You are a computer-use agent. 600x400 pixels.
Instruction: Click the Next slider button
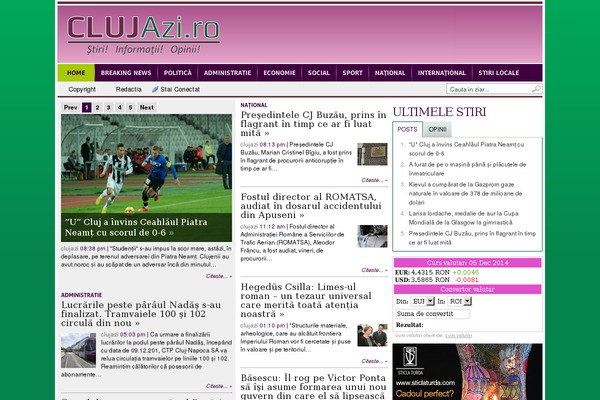[147, 108]
